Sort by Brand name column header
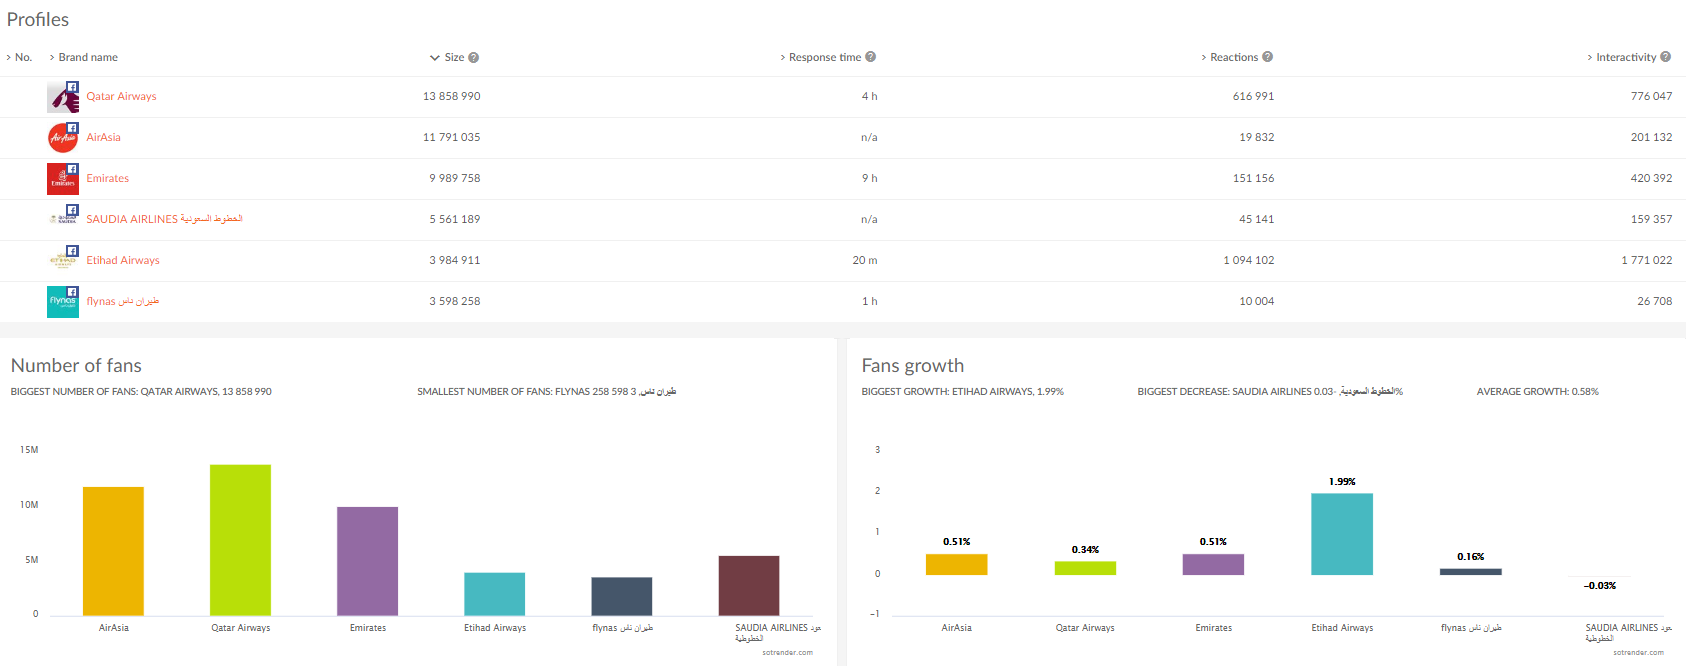This screenshot has width=1686, height=666. pos(87,57)
